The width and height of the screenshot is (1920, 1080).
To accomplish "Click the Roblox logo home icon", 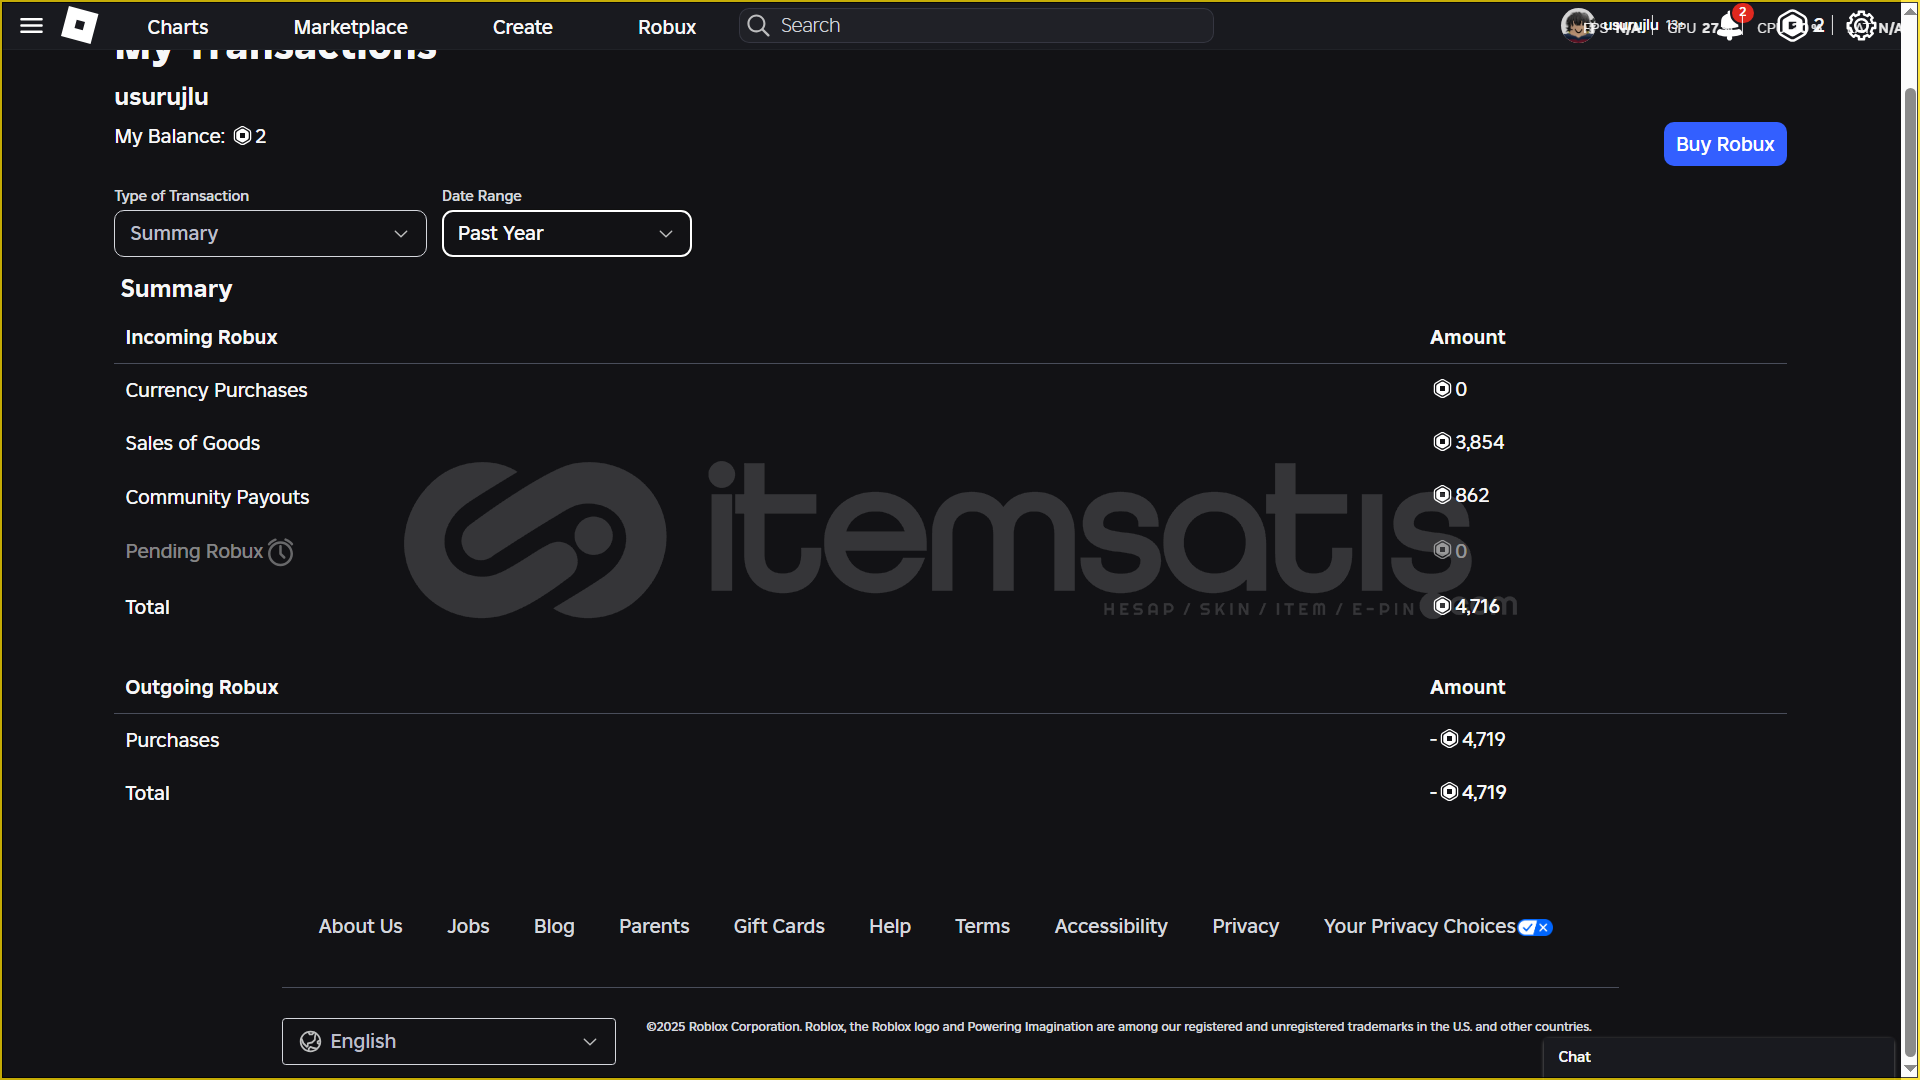I will (x=79, y=26).
